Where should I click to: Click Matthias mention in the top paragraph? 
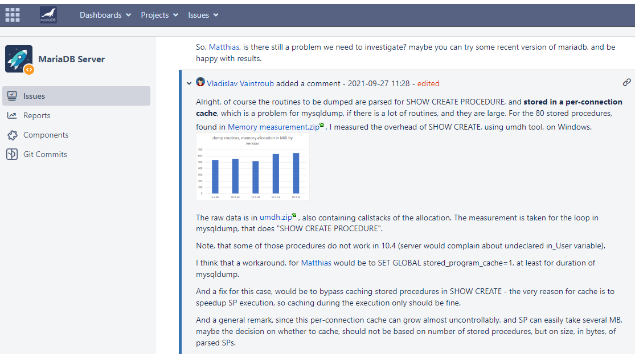[x=224, y=47]
